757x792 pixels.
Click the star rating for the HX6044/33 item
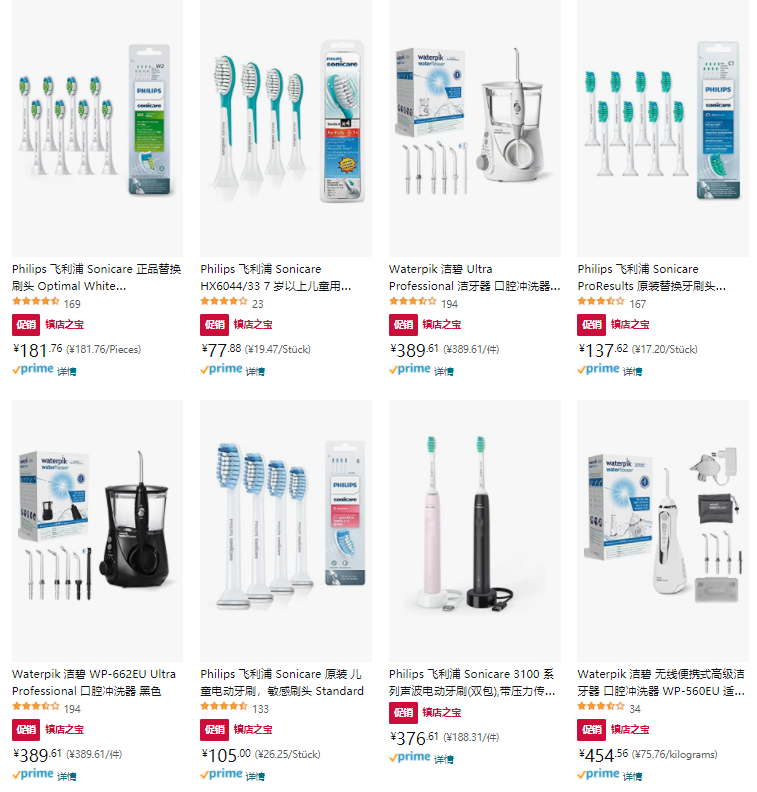(224, 302)
